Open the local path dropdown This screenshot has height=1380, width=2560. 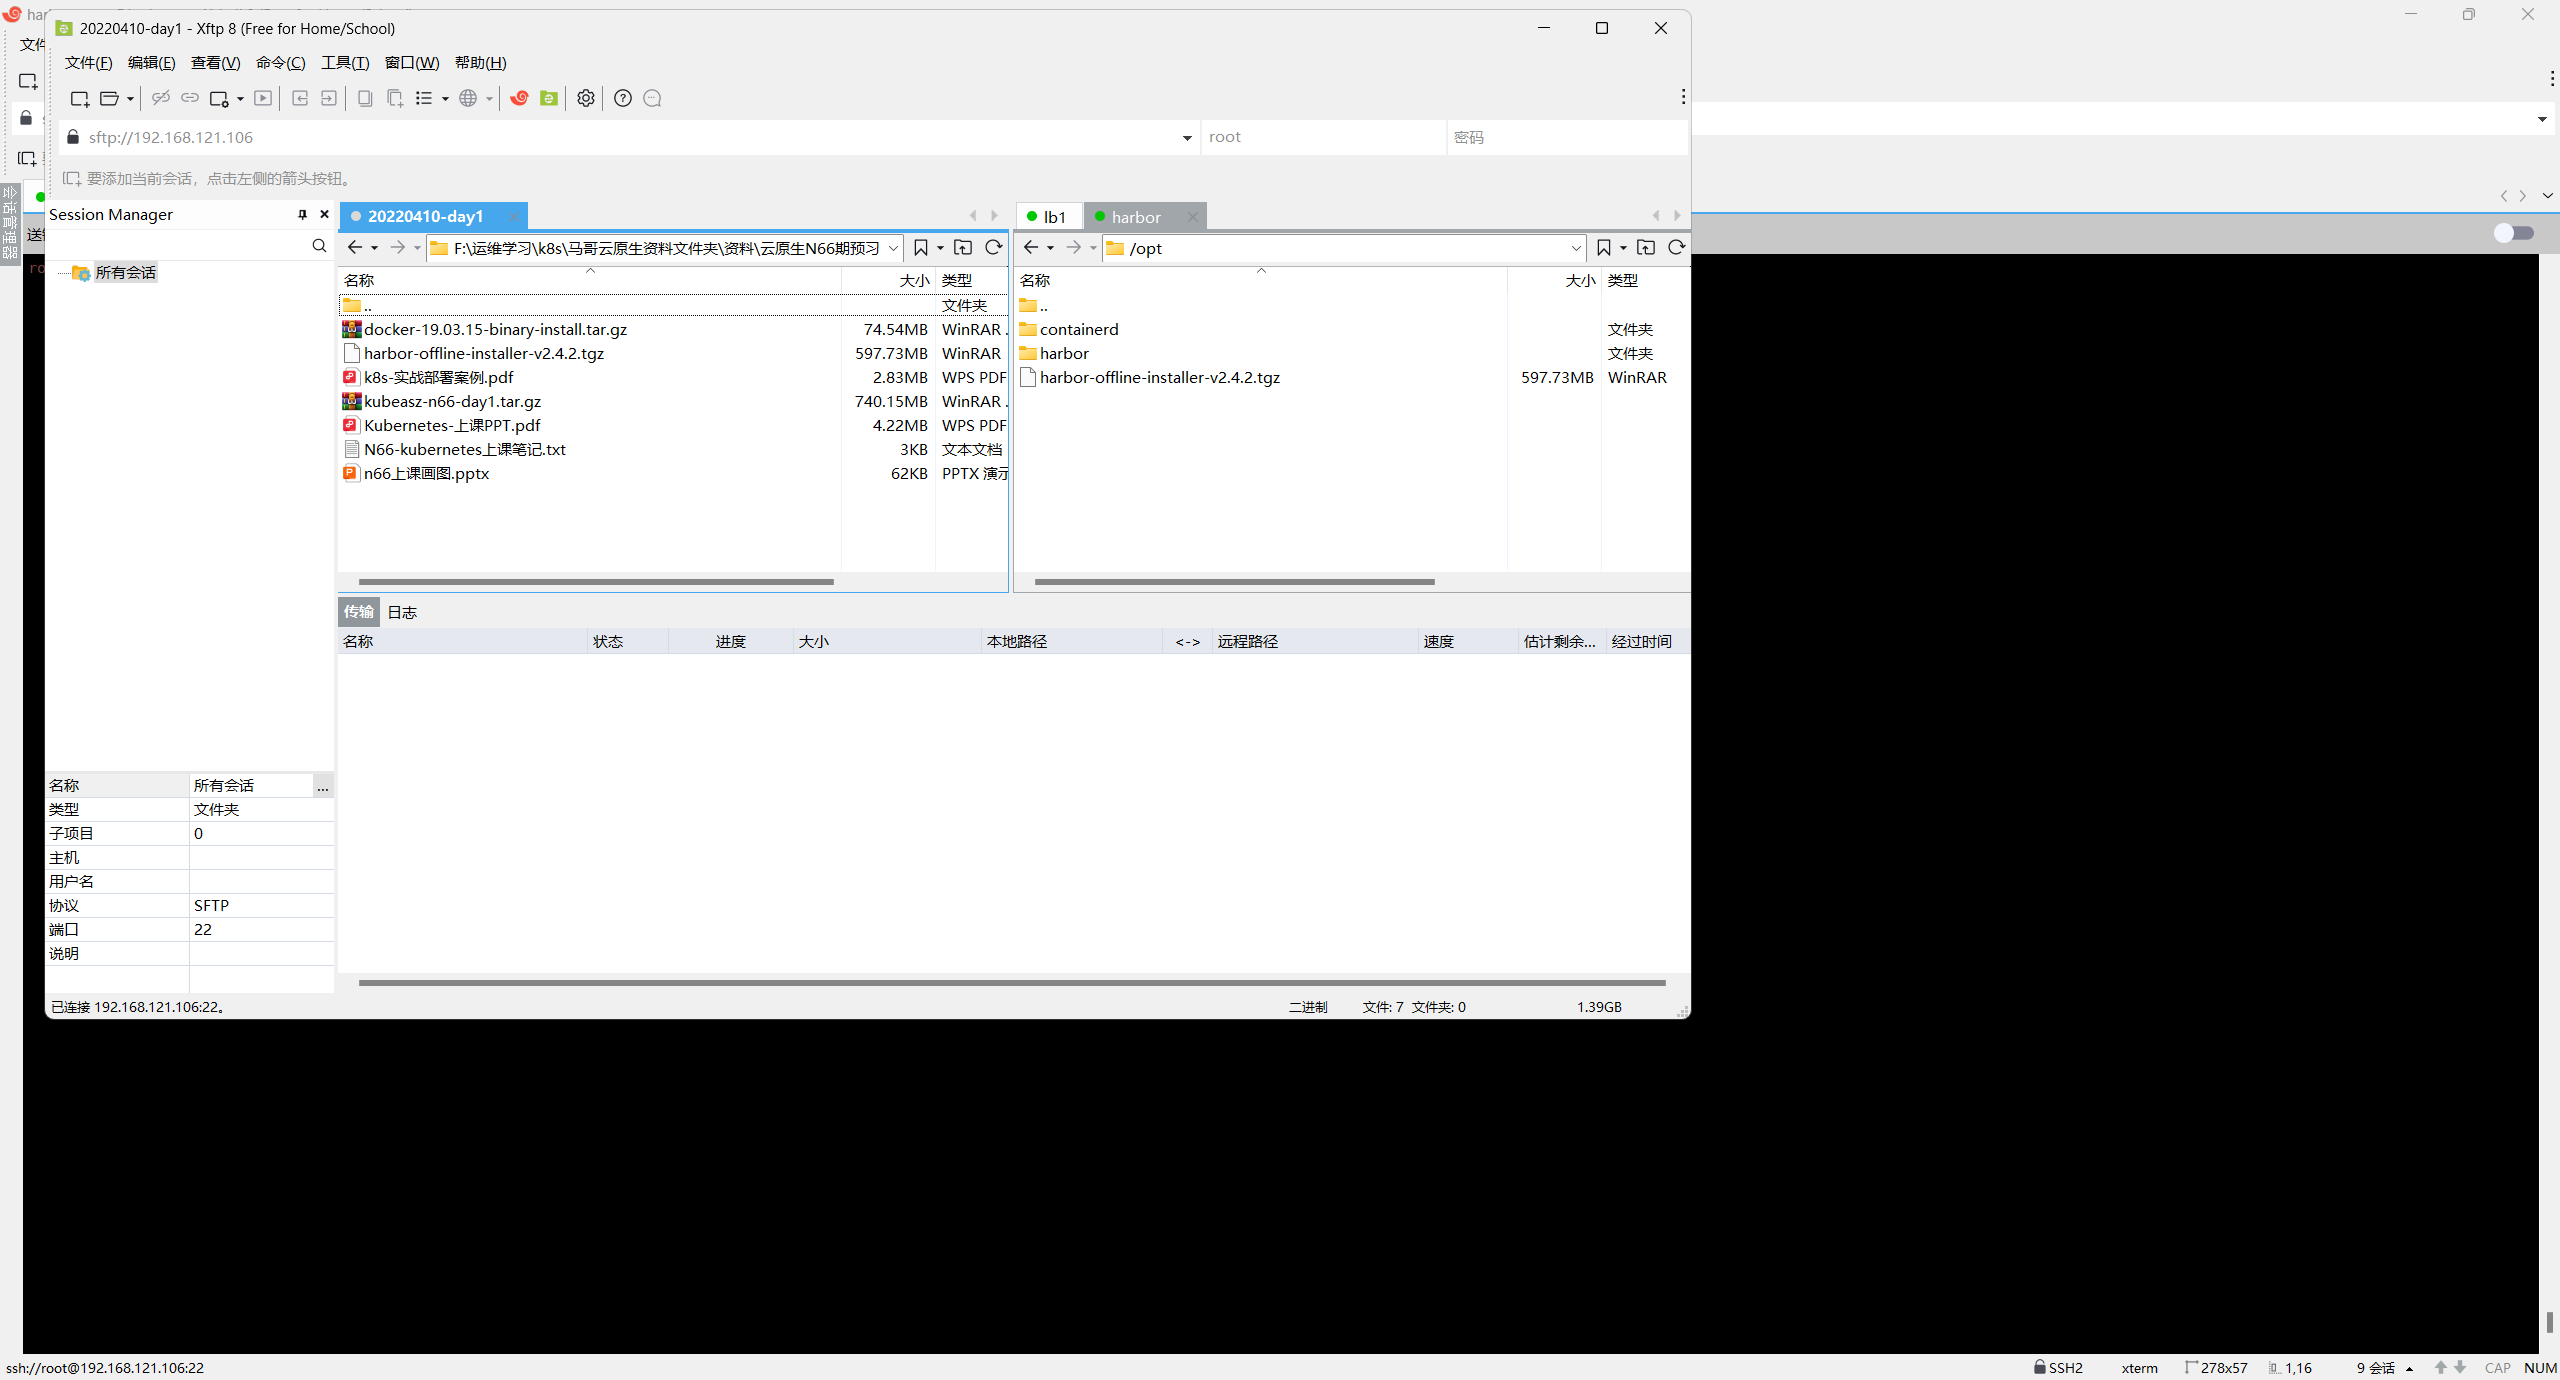pyautogui.click(x=893, y=248)
